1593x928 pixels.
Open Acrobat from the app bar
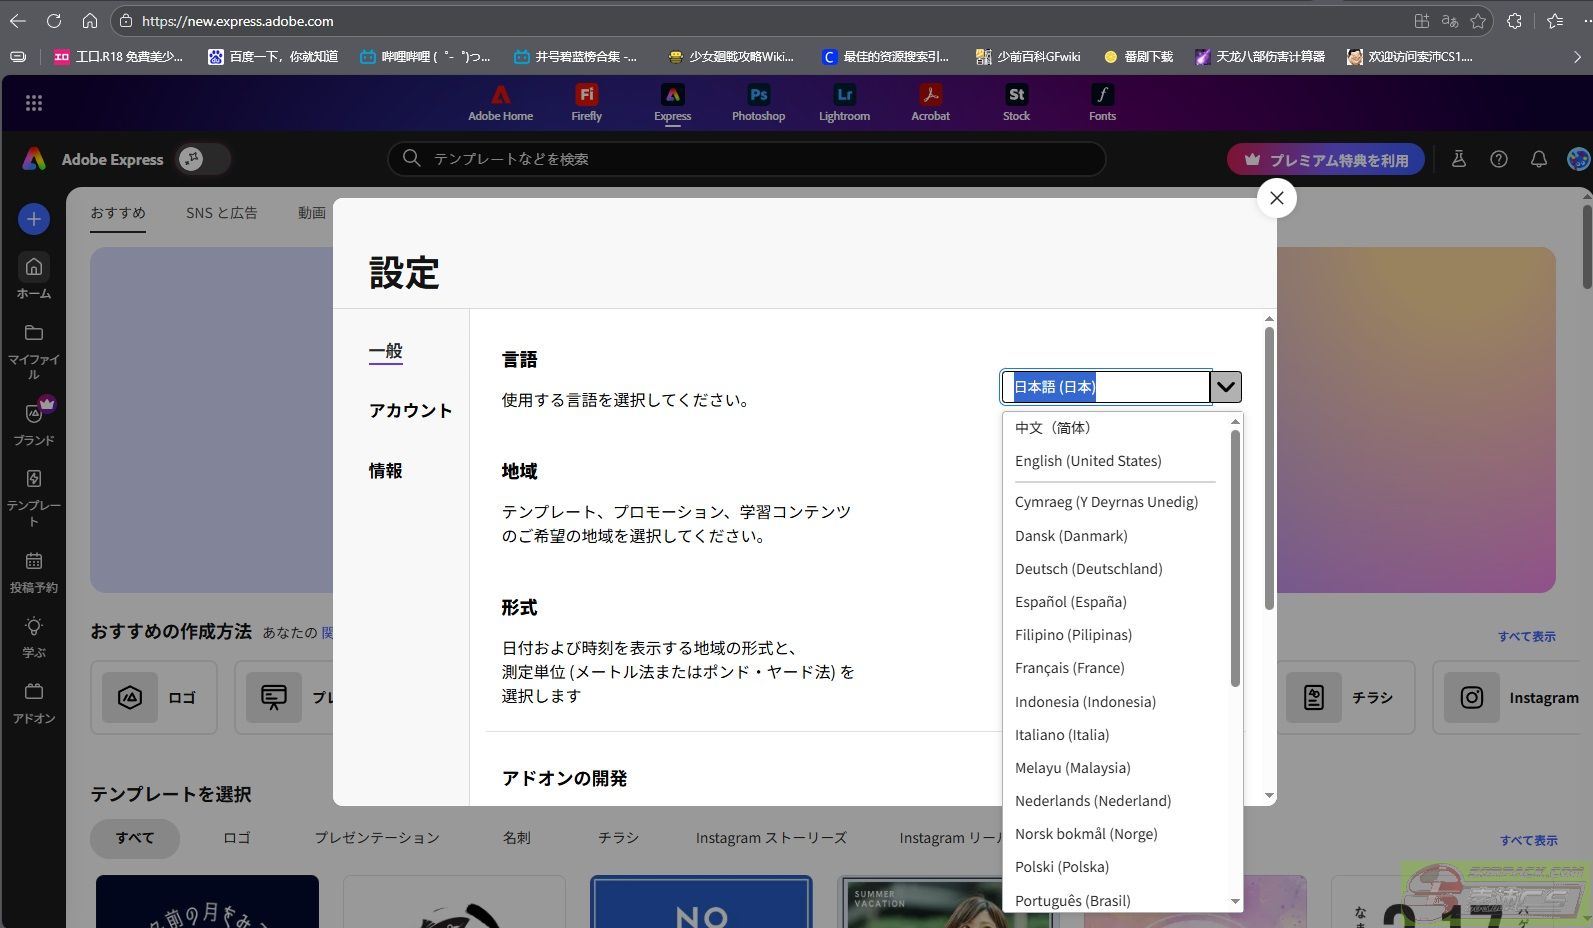930,102
